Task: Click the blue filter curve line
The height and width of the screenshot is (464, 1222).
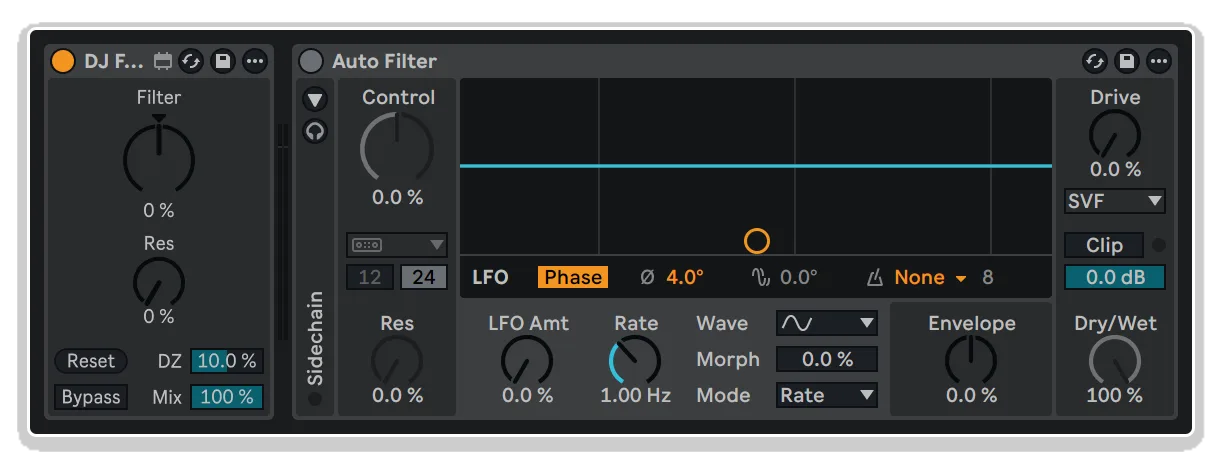Action: coord(756,165)
